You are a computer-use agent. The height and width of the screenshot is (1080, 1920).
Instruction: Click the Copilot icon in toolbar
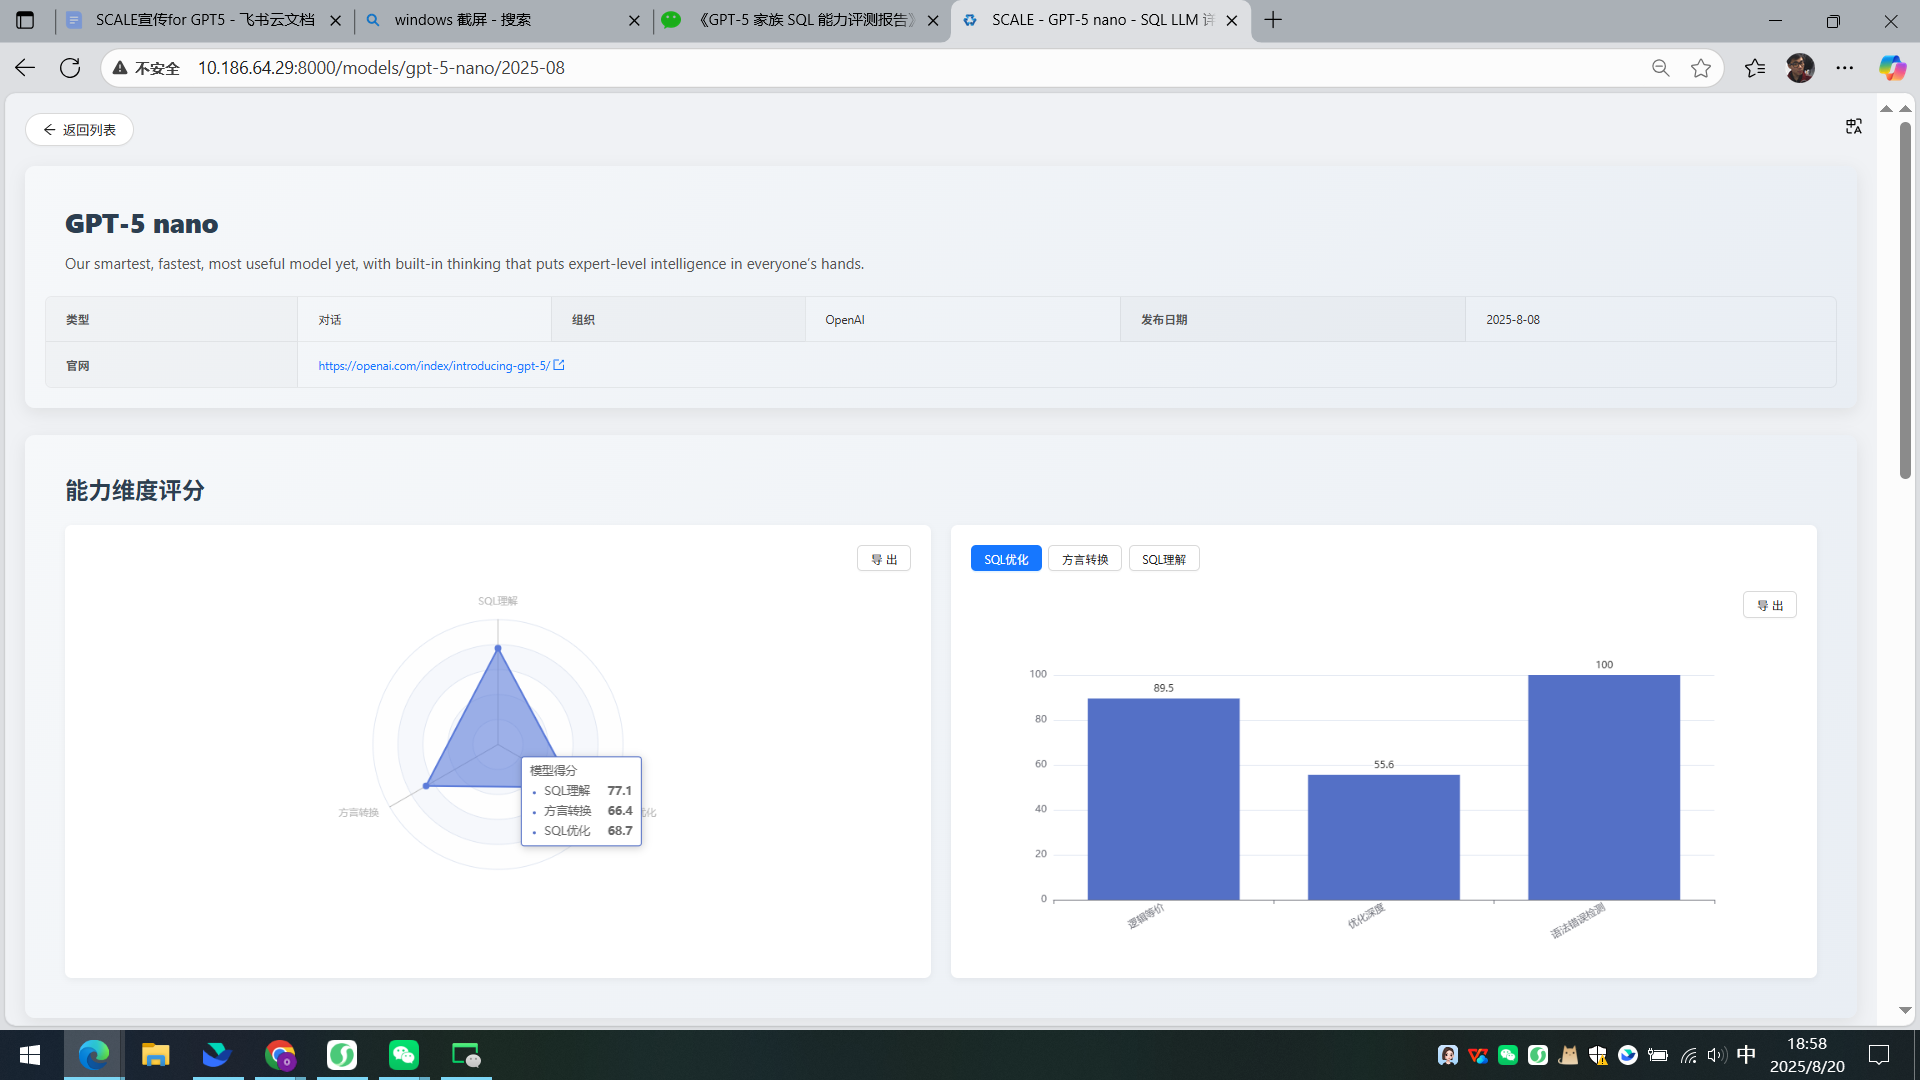pos(1891,68)
